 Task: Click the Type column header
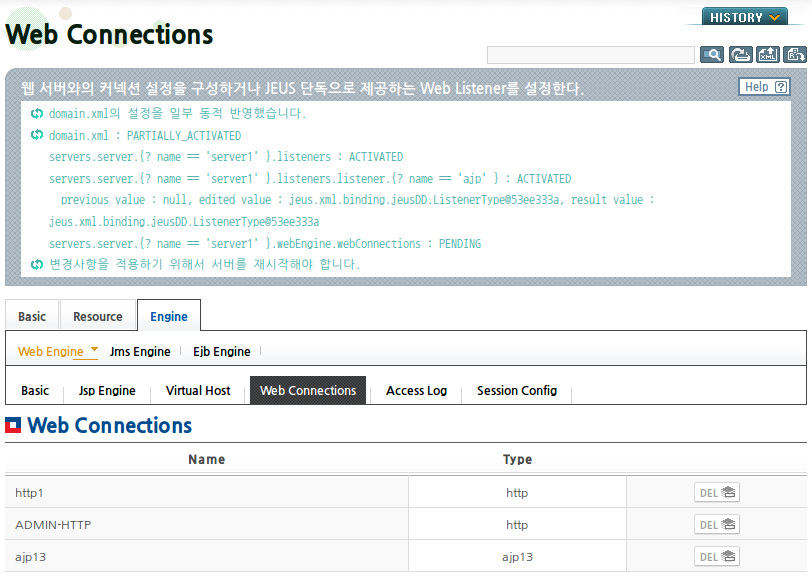tap(517, 459)
